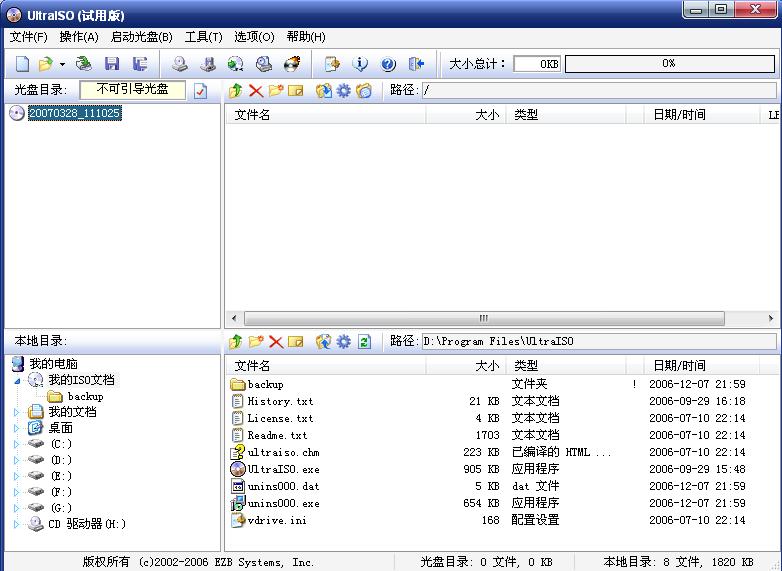Screen dimensions: 782x571
Task: Click the blue gear icon in local toolbar
Action: [x=344, y=342]
